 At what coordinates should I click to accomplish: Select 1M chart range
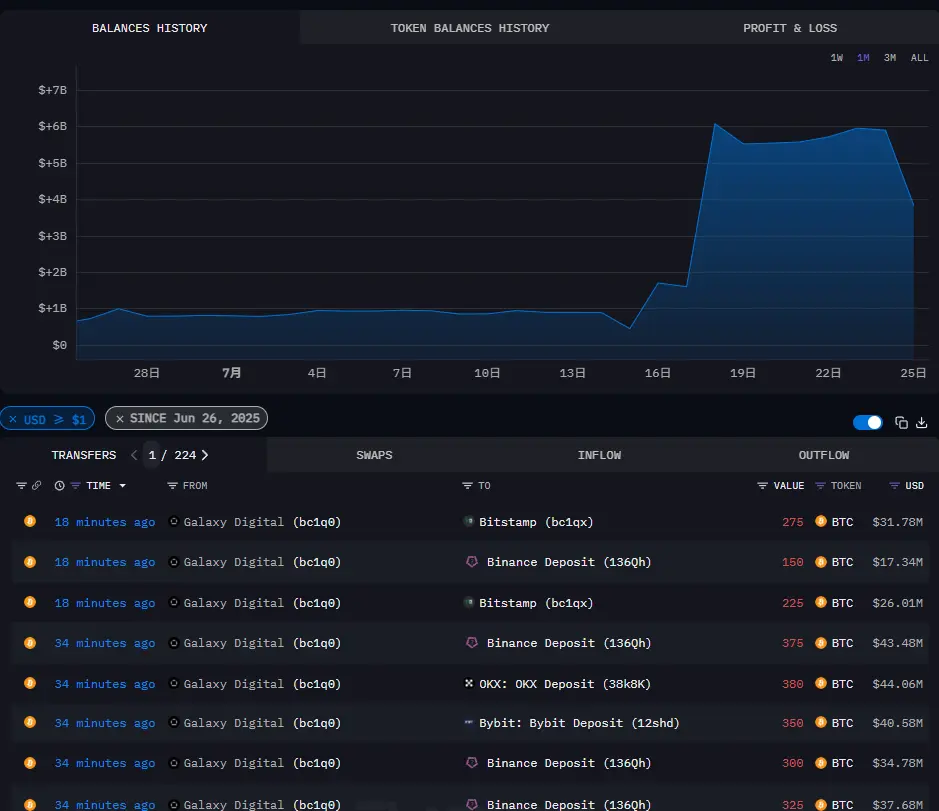(x=863, y=58)
